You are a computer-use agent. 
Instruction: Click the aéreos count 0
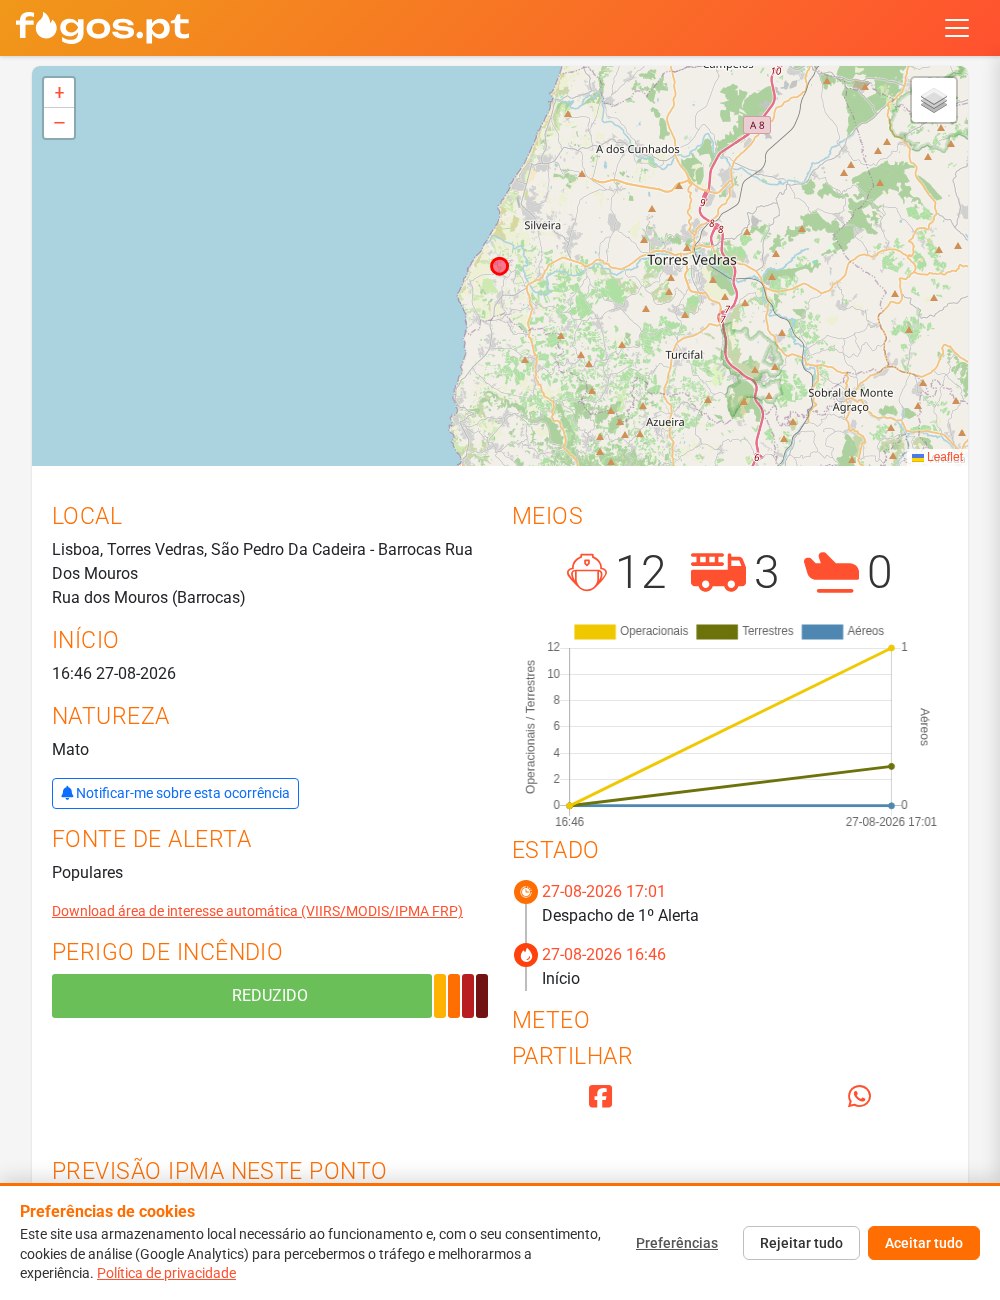(879, 573)
